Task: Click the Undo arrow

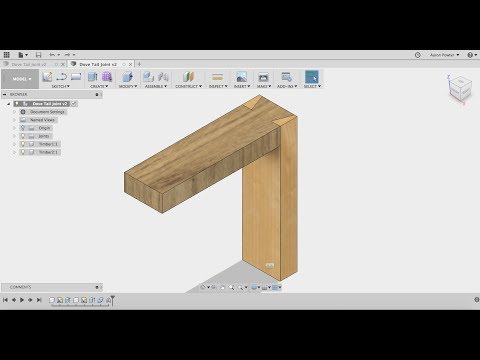Action: pyautogui.click(x=52, y=55)
